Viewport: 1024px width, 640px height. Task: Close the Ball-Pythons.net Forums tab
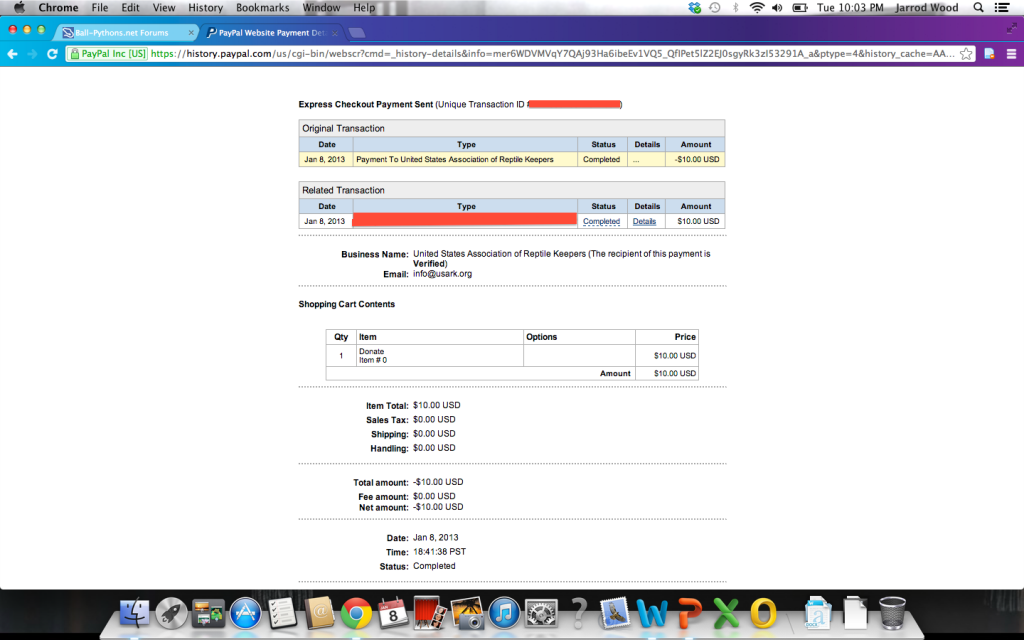tap(191, 33)
